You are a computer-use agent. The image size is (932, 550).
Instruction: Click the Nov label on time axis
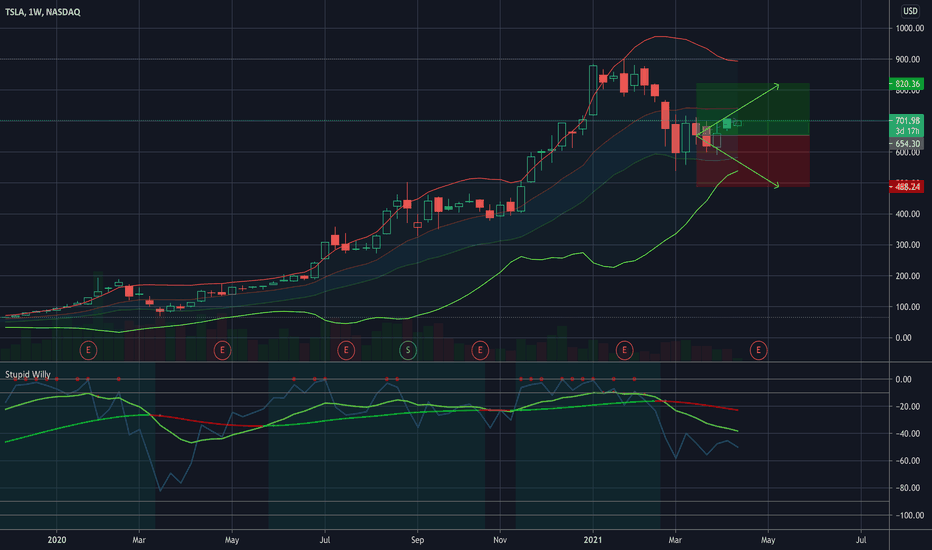tap(500, 540)
